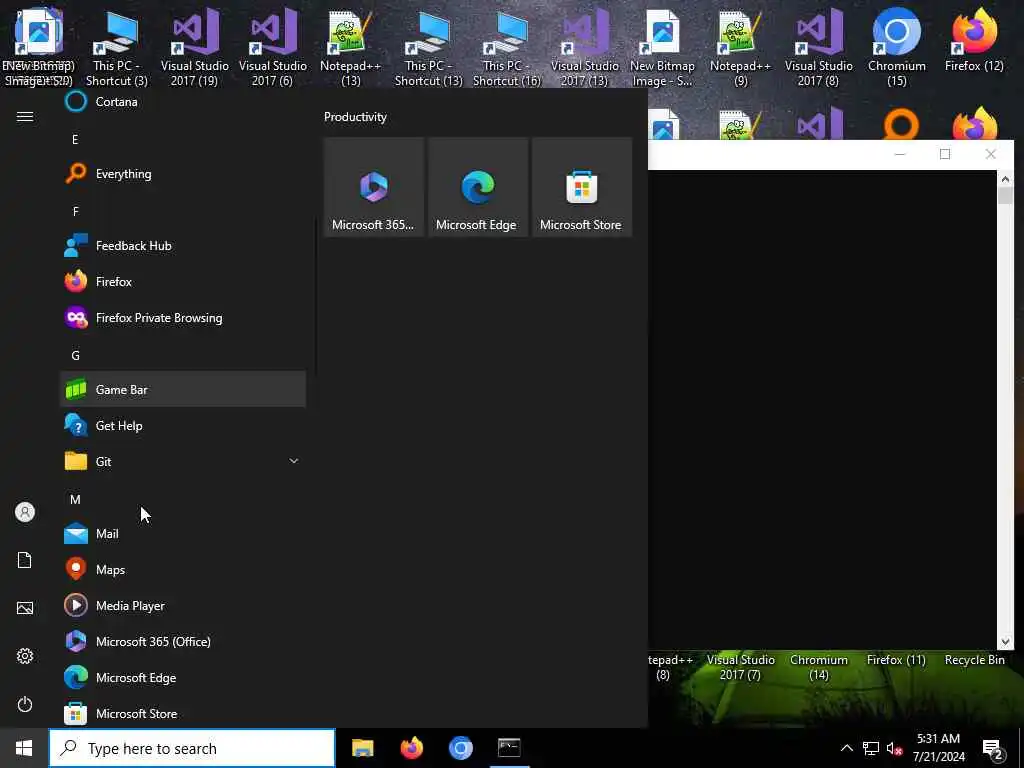
Task: Select Notepad++ (9) desktop icon
Action: (x=741, y=47)
